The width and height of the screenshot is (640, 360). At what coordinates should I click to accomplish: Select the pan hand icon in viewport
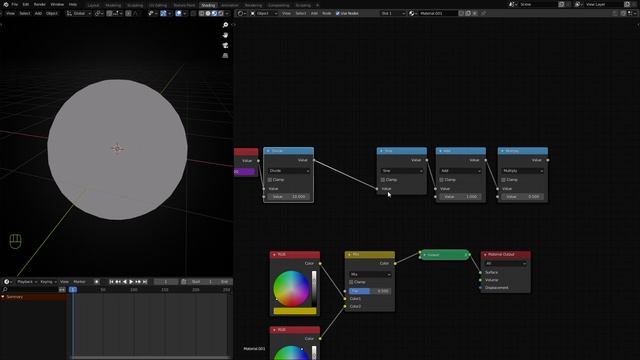[225, 35]
